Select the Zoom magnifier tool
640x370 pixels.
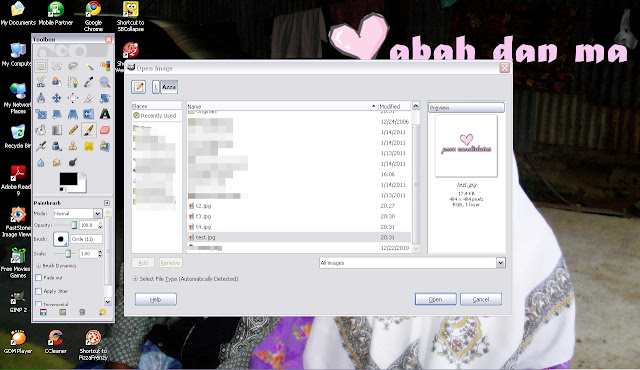click(x=105, y=82)
